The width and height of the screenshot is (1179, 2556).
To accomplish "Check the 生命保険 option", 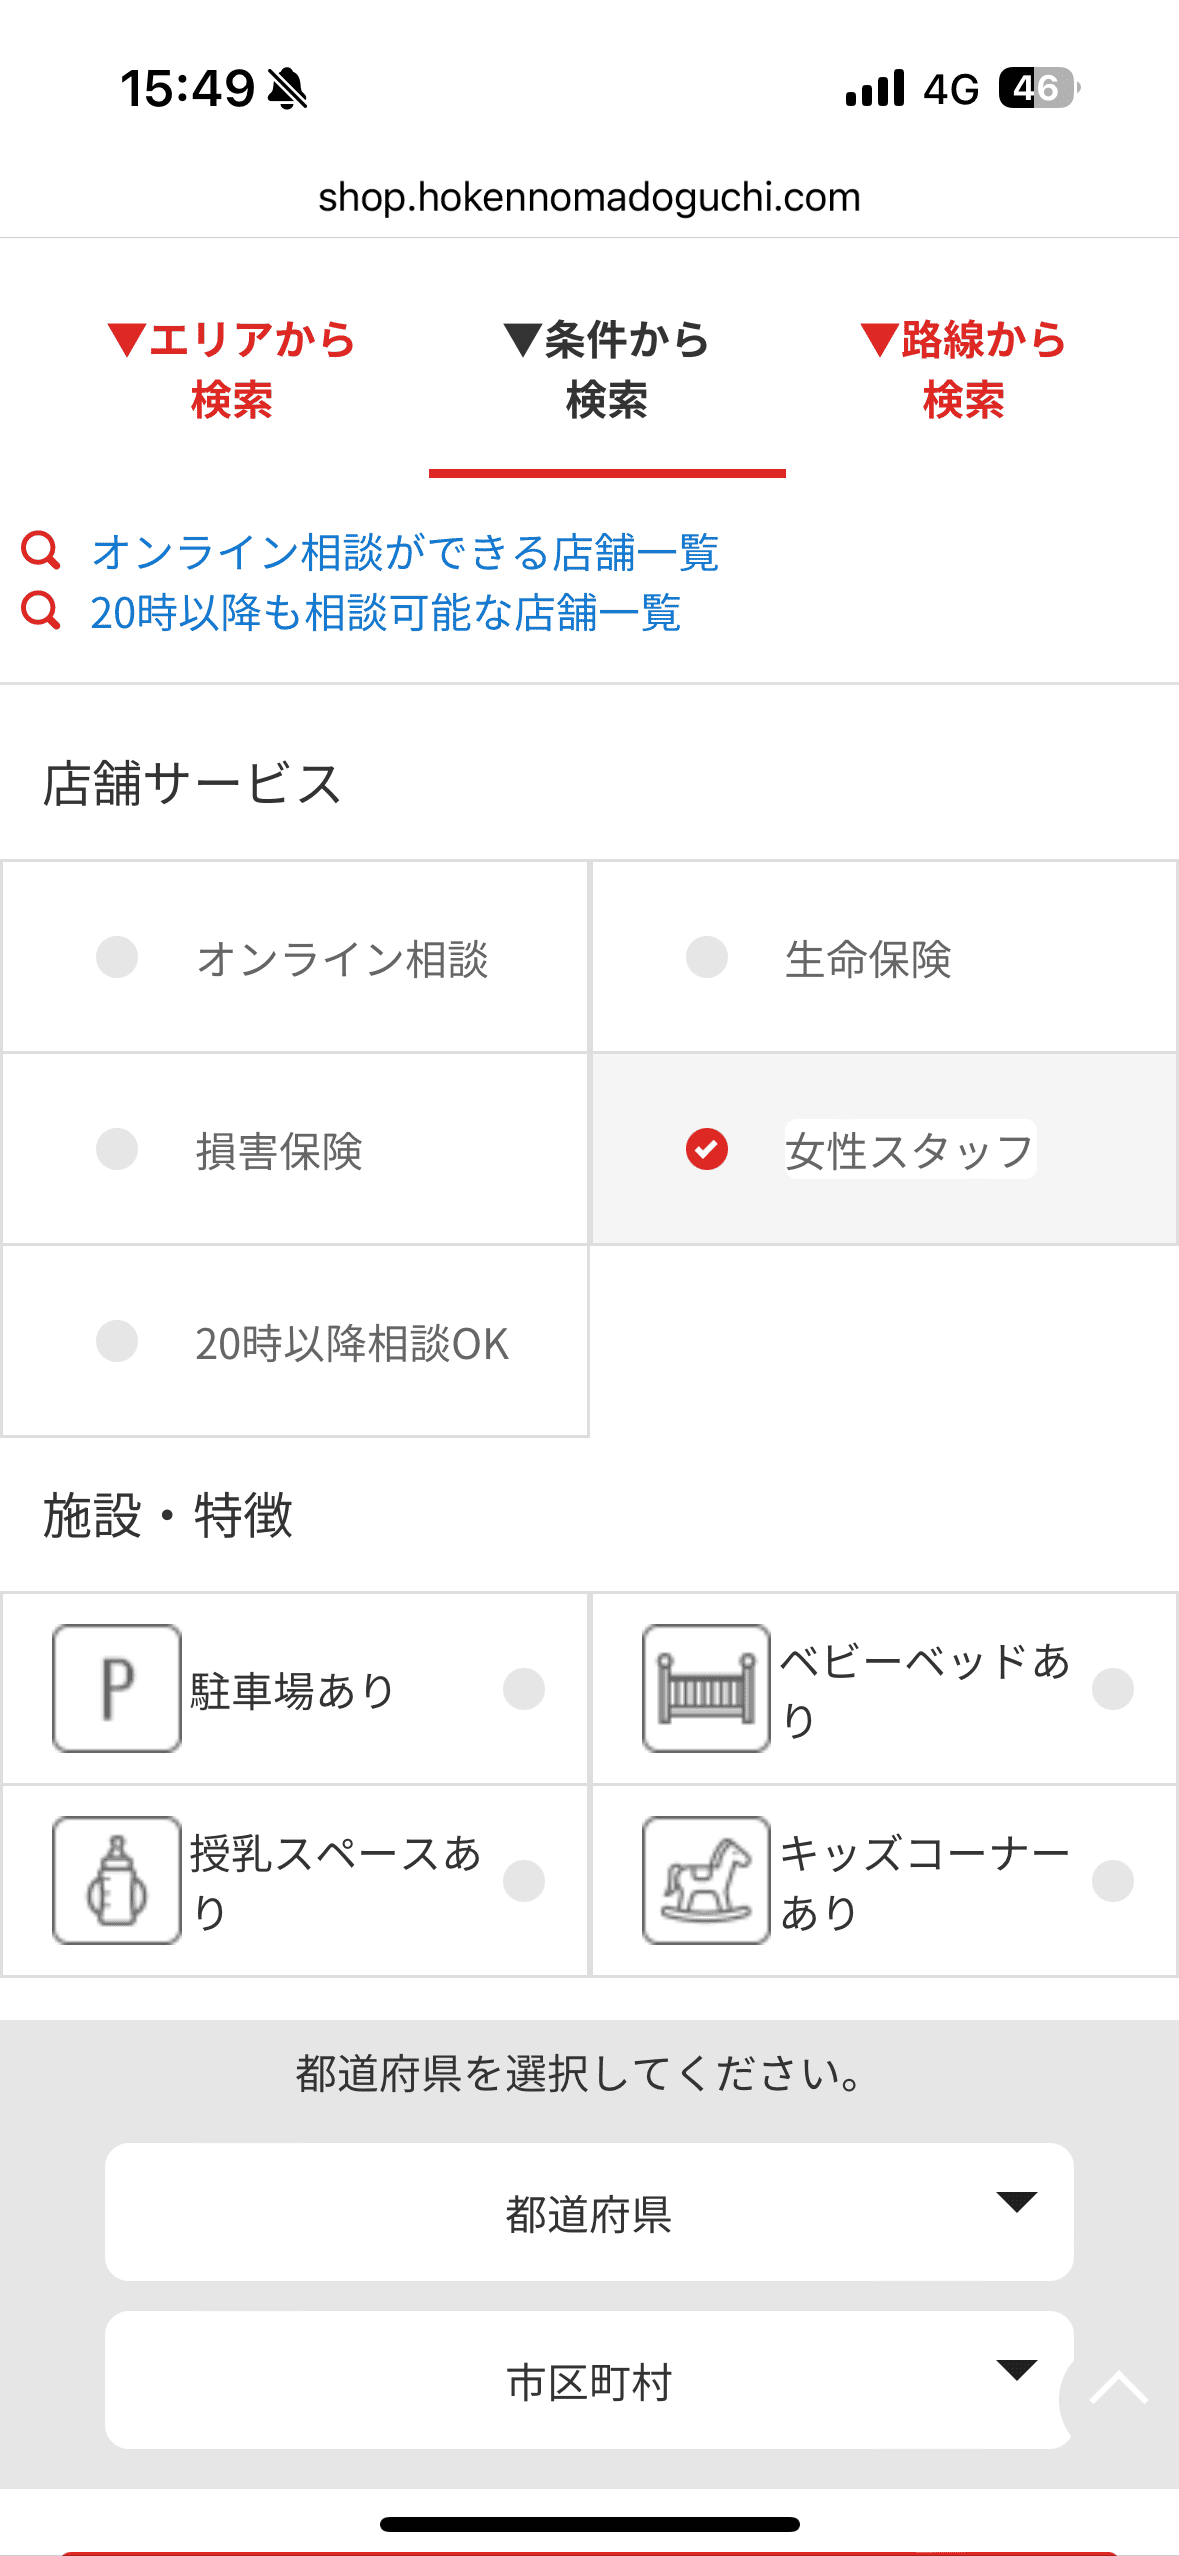I will (x=707, y=957).
